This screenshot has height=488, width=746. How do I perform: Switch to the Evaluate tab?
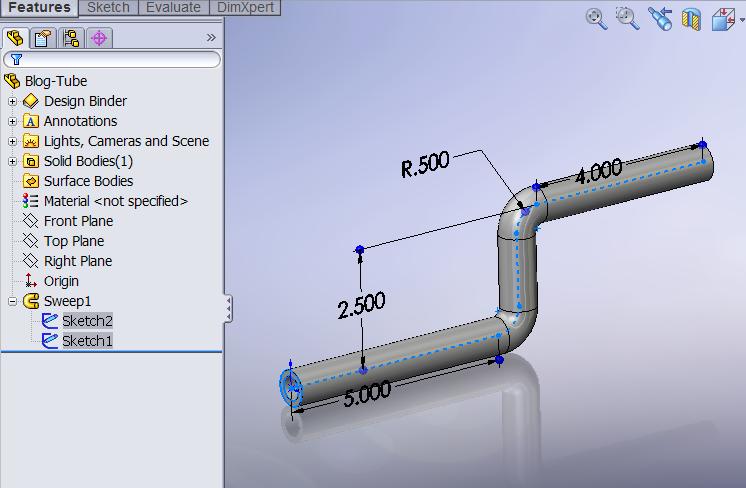pyautogui.click(x=174, y=7)
